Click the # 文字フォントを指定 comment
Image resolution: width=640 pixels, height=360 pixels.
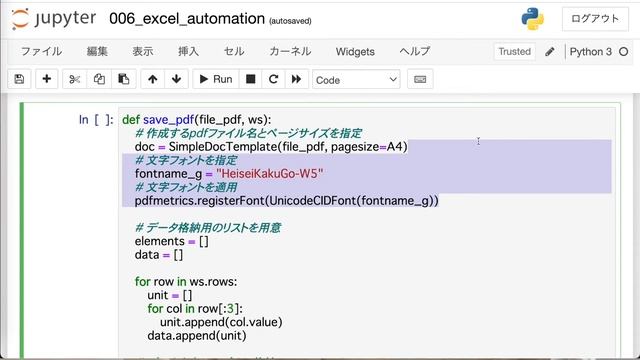pyautogui.click(x=186, y=160)
